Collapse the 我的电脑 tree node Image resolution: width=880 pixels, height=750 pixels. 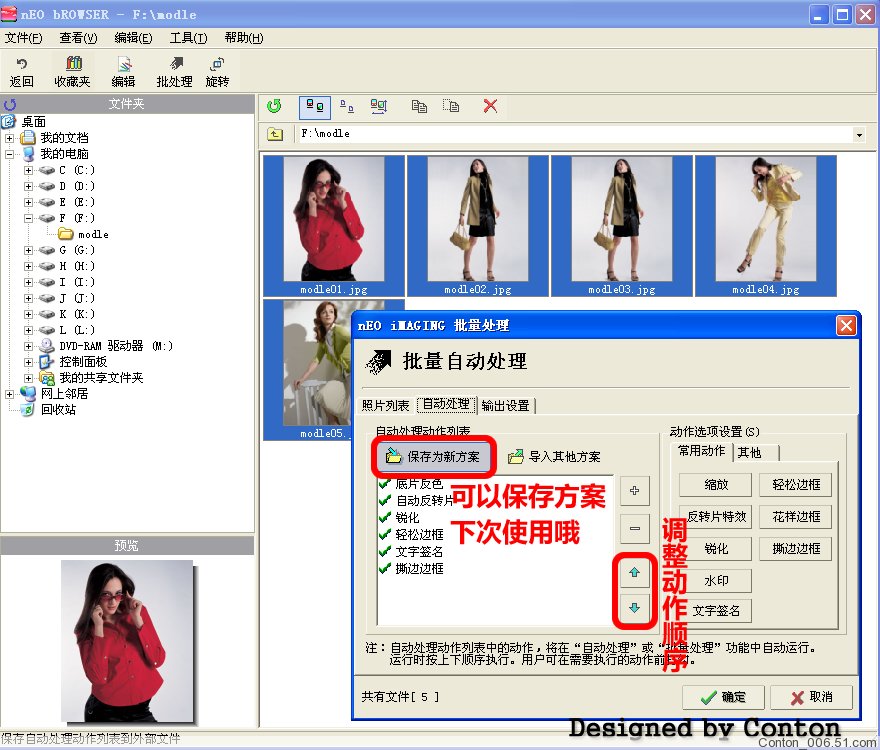click(x=10, y=154)
